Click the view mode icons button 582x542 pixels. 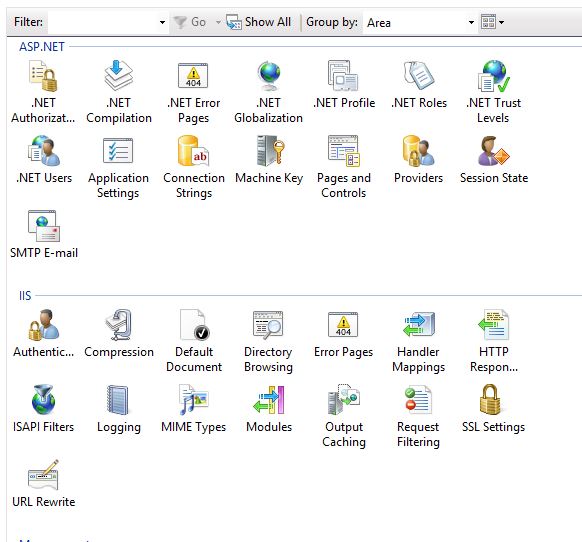488,22
